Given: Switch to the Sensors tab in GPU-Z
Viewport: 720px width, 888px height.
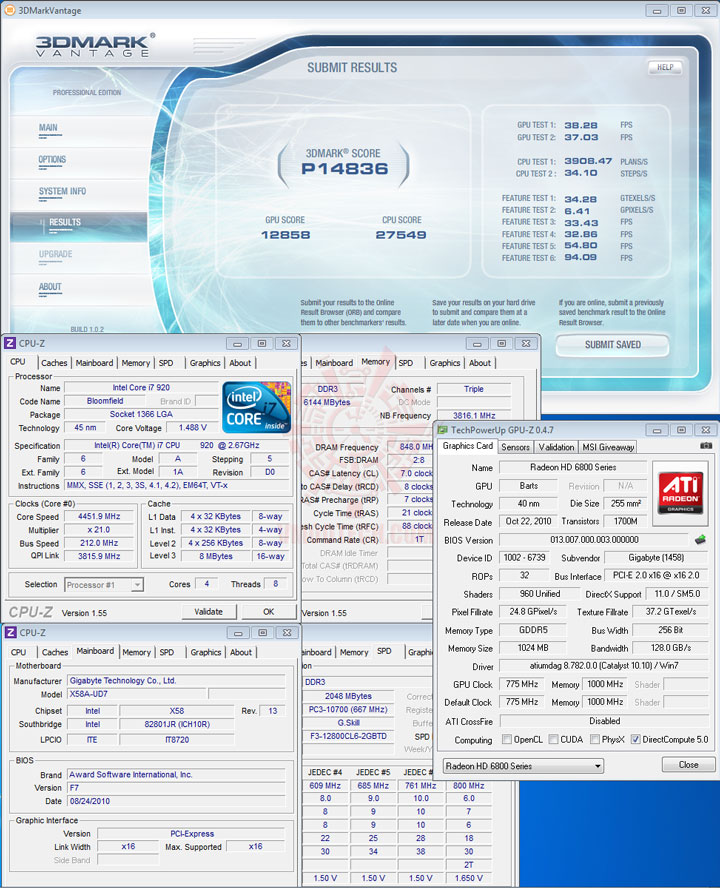Looking at the screenshot, I should click(x=515, y=447).
